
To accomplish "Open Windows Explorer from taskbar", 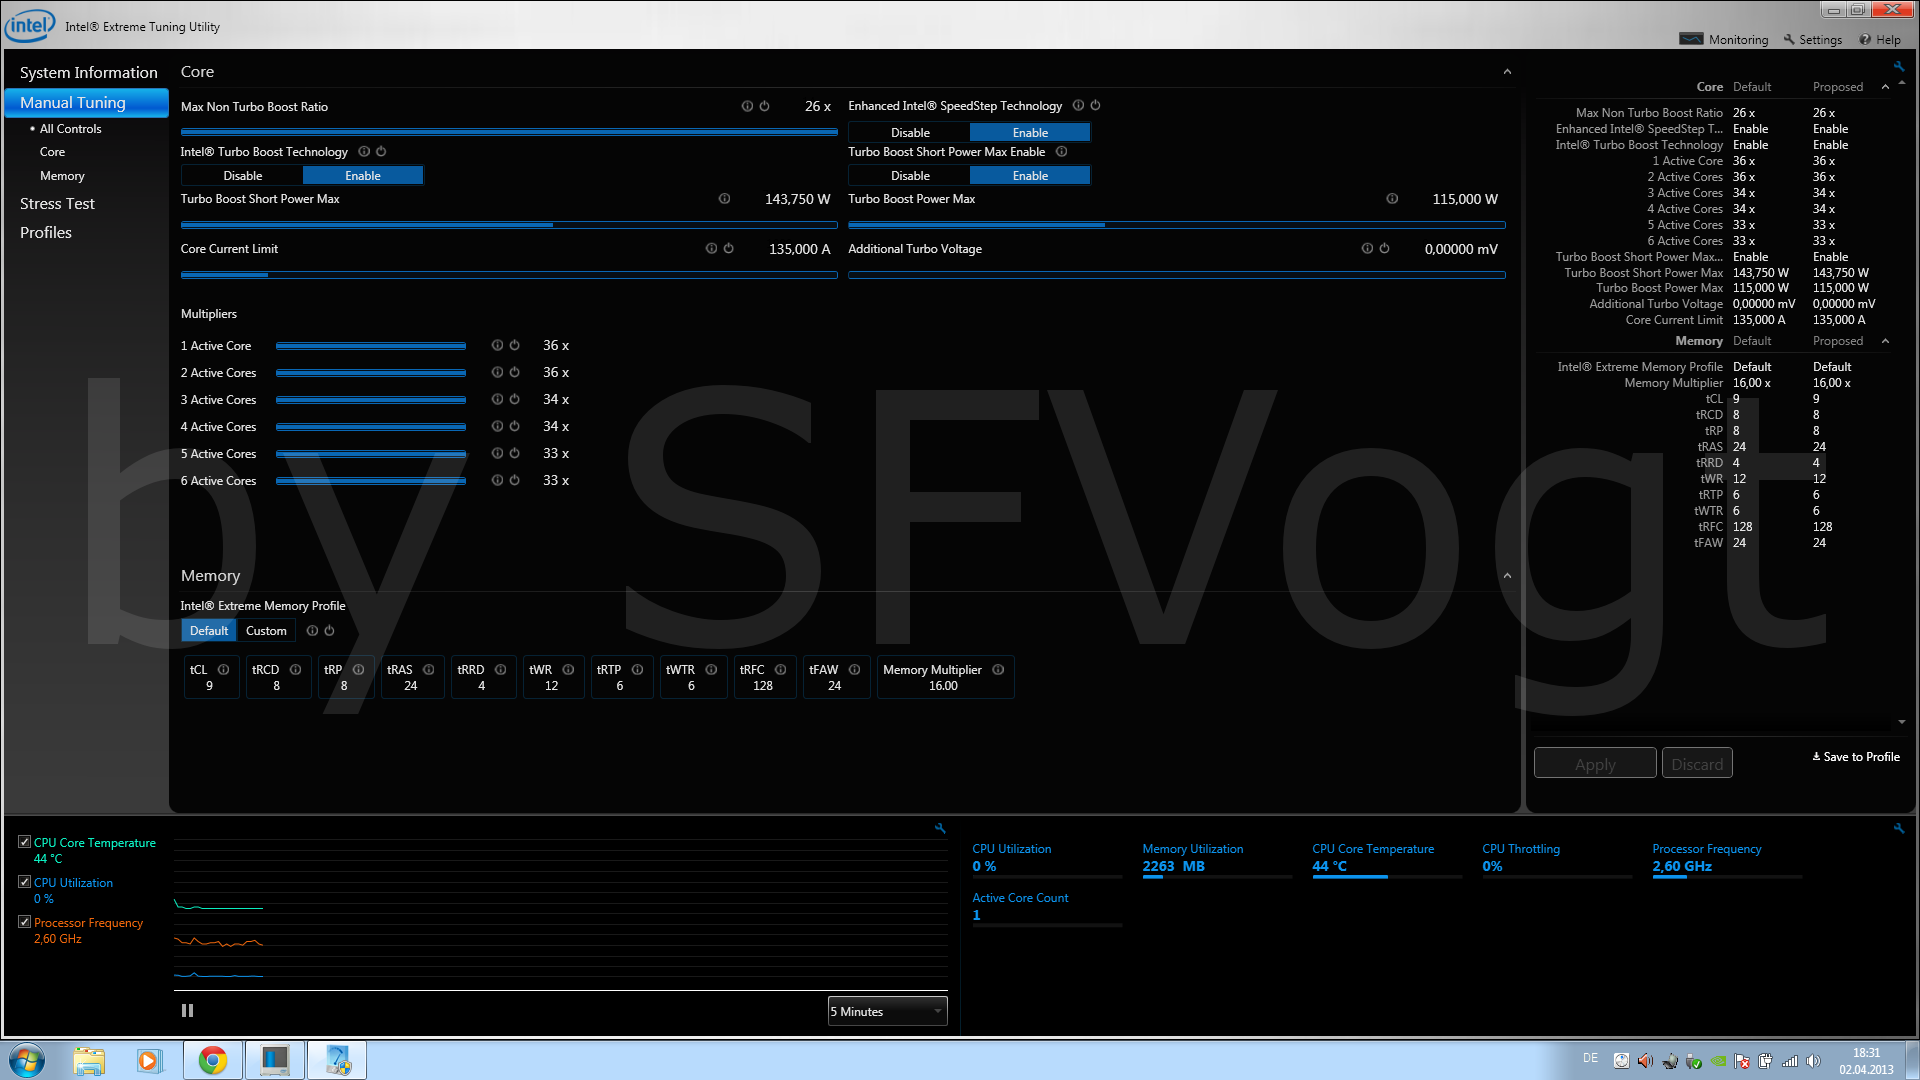I will point(88,1060).
